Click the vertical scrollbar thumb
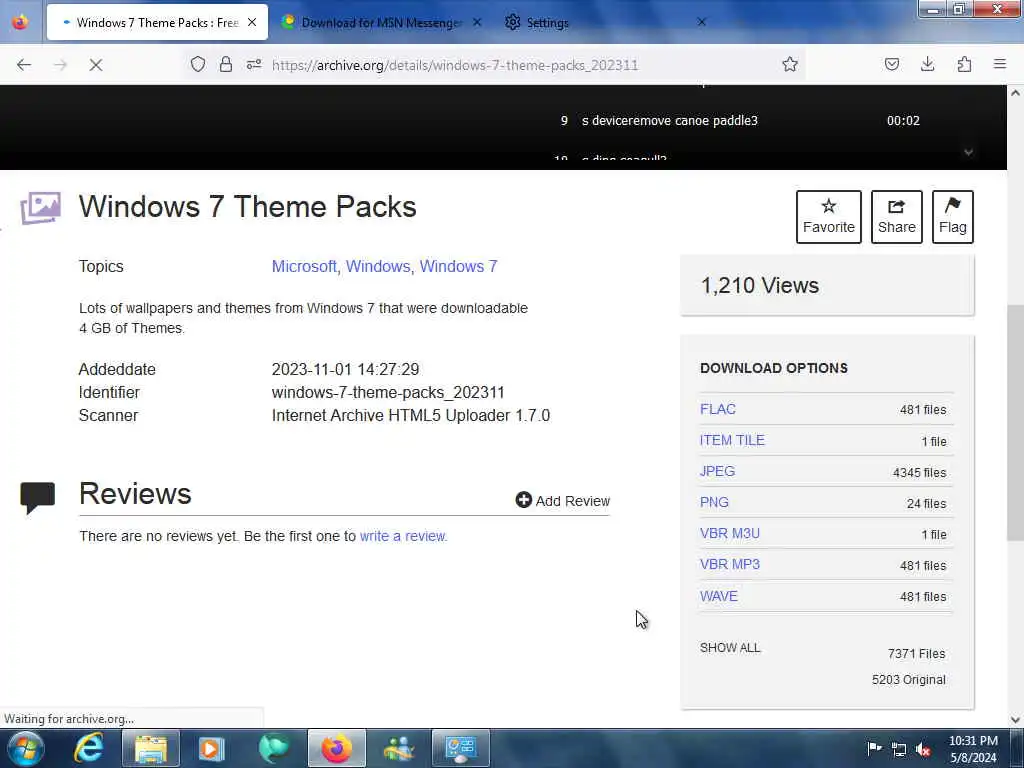This screenshot has width=1024, height=768. (x=1015, y=423)
